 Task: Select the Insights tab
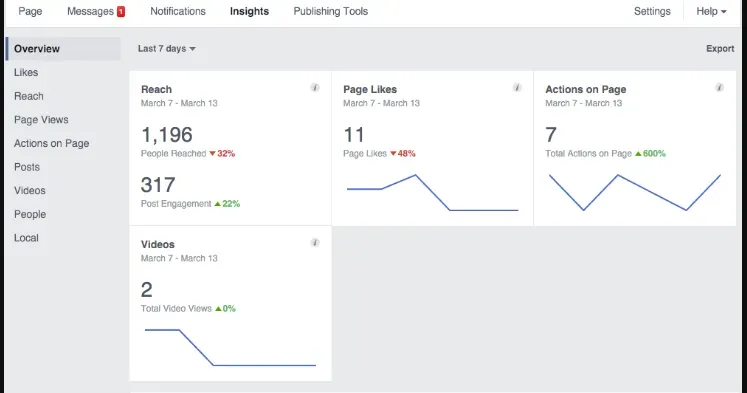[x=249, y=11]
